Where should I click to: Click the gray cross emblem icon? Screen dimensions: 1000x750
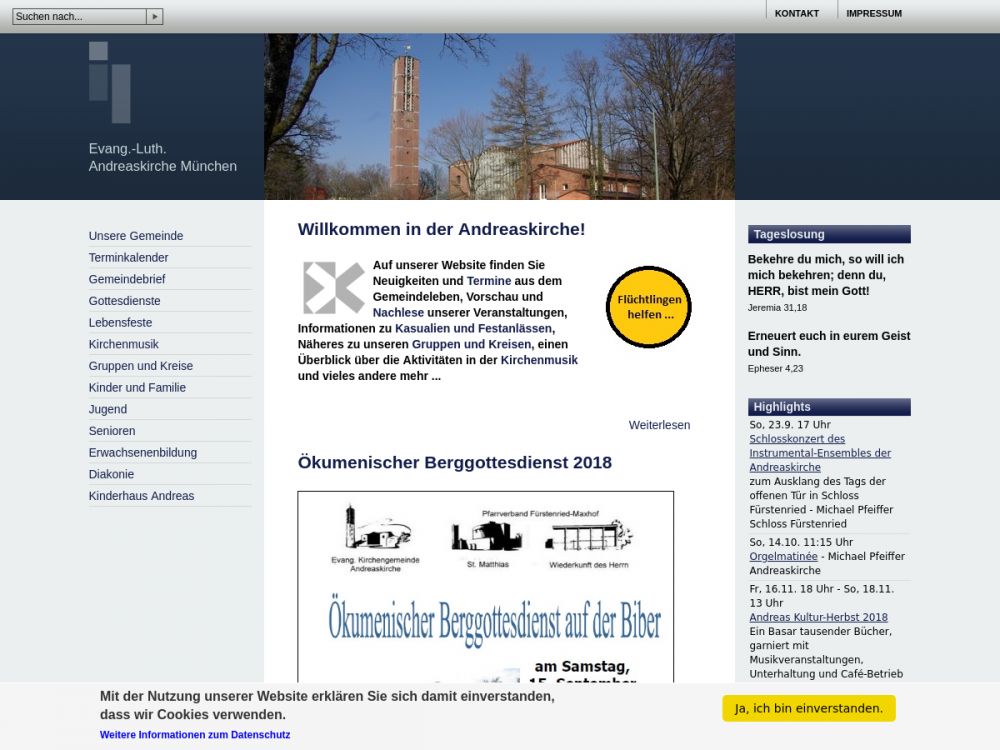point(333,288)
